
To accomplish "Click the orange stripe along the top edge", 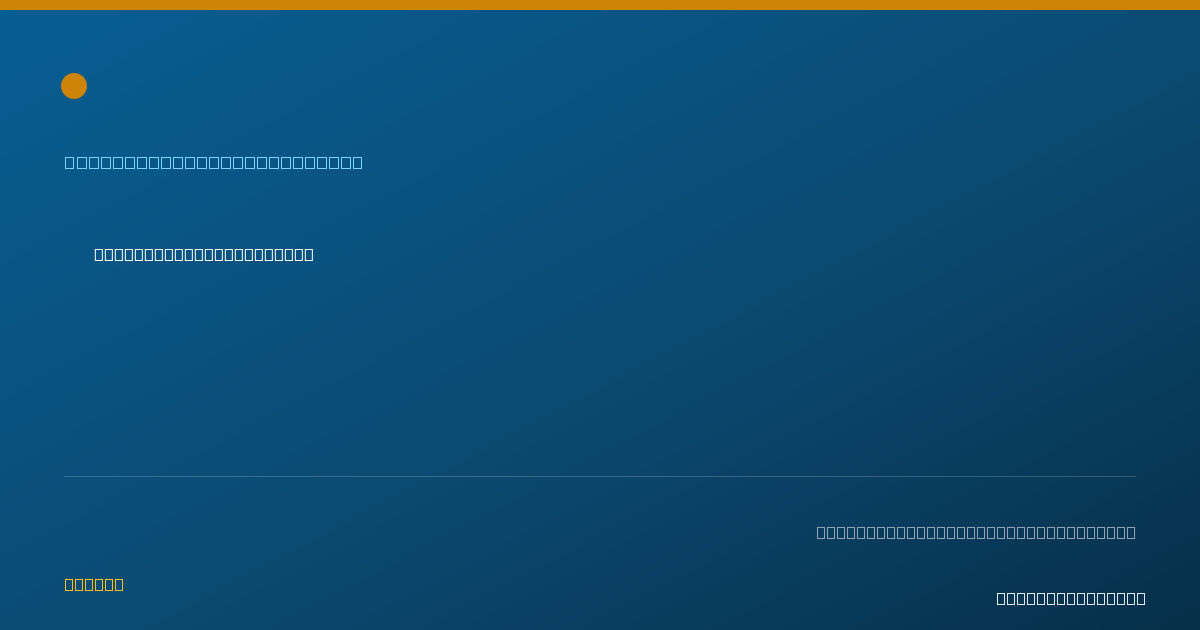I will pyautogui.click(x=600, y=5).
